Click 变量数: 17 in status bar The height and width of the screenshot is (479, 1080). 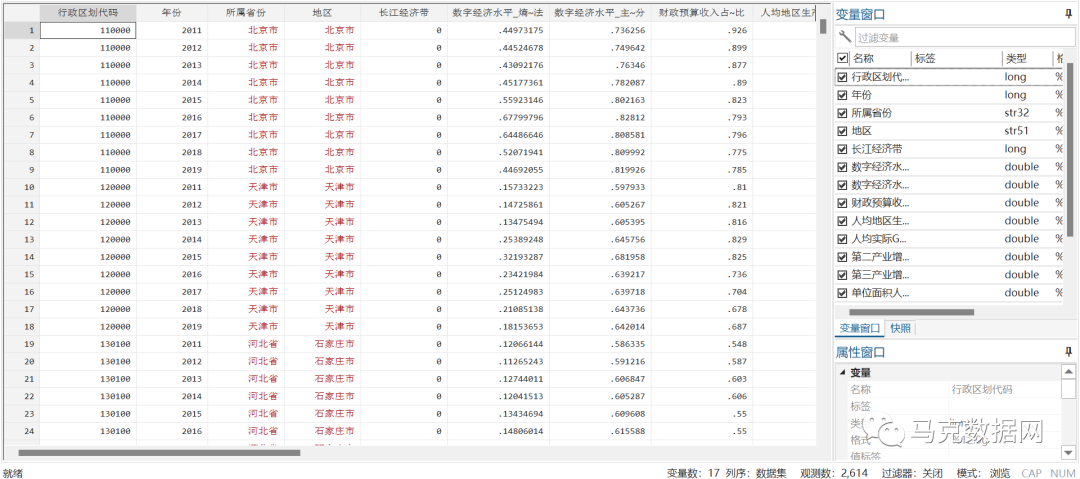point(694,473)
